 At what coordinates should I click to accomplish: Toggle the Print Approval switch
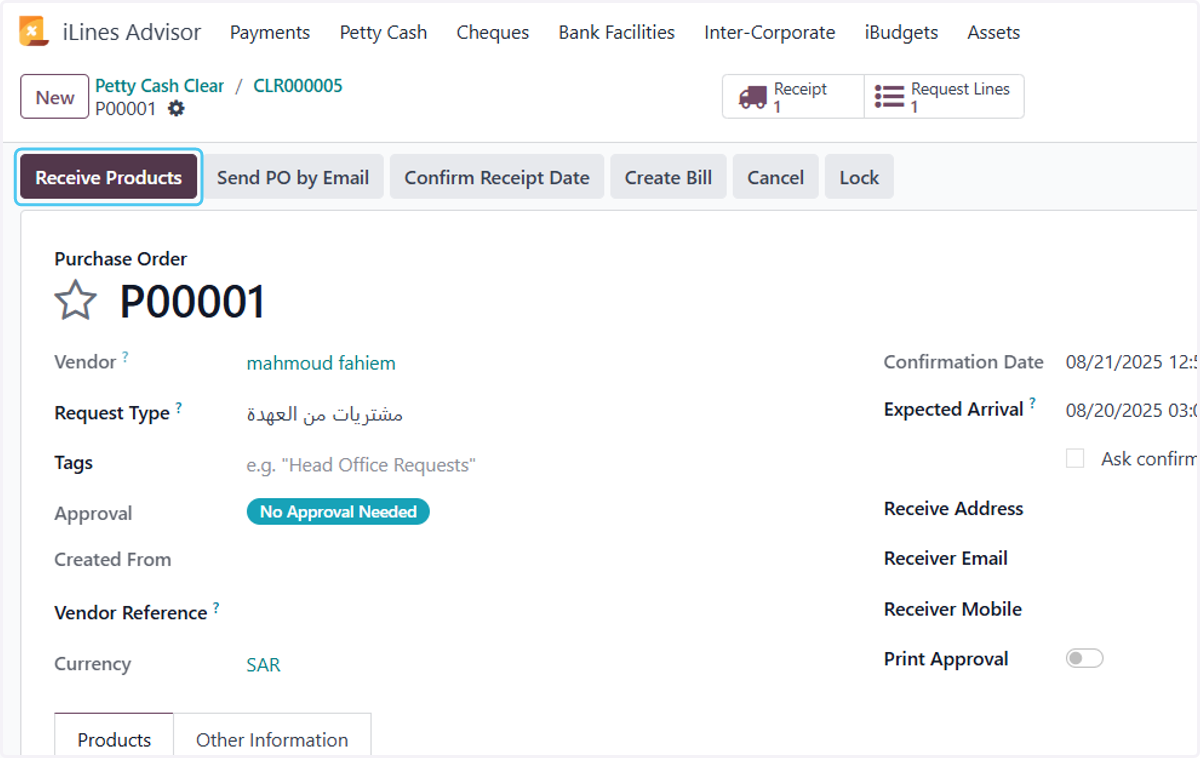(x=1084, y=659)
